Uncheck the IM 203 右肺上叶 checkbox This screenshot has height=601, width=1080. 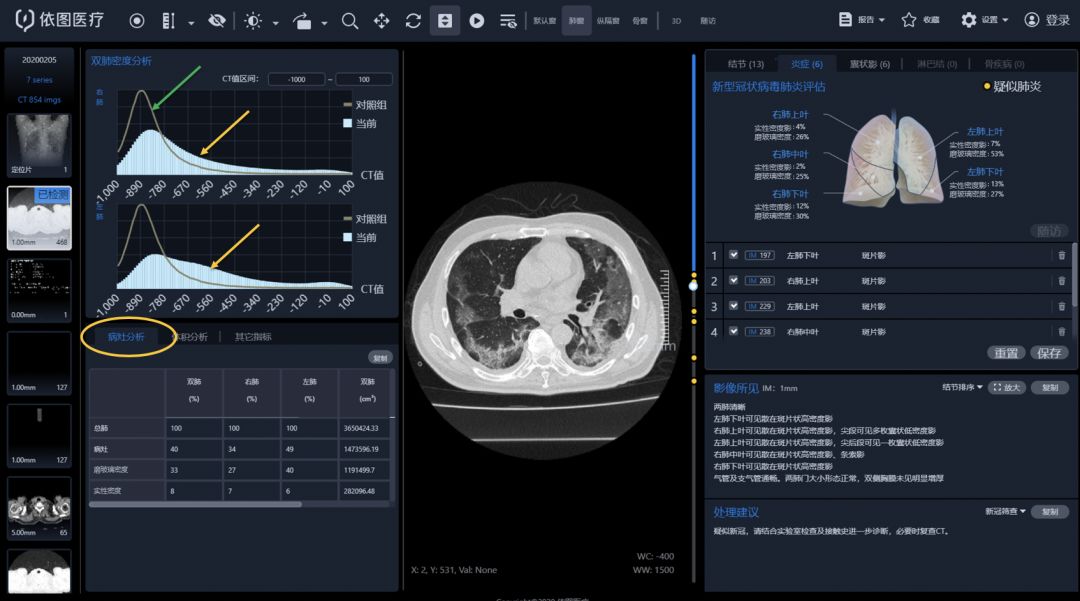tap(734, 280)
